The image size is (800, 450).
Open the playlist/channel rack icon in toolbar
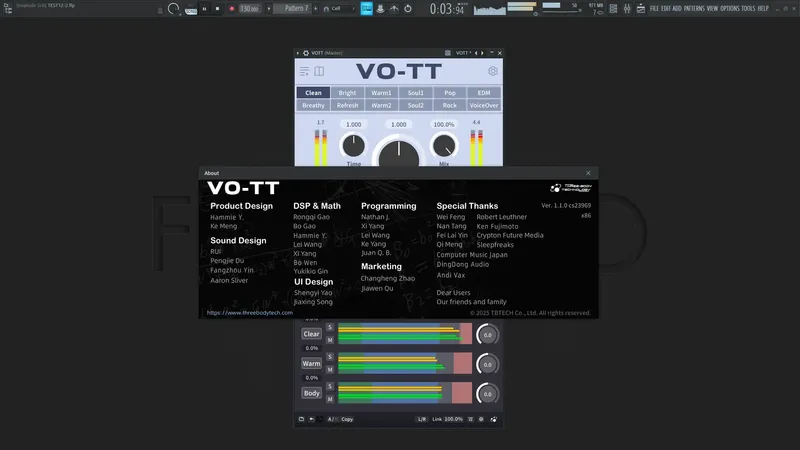point(613,9)
